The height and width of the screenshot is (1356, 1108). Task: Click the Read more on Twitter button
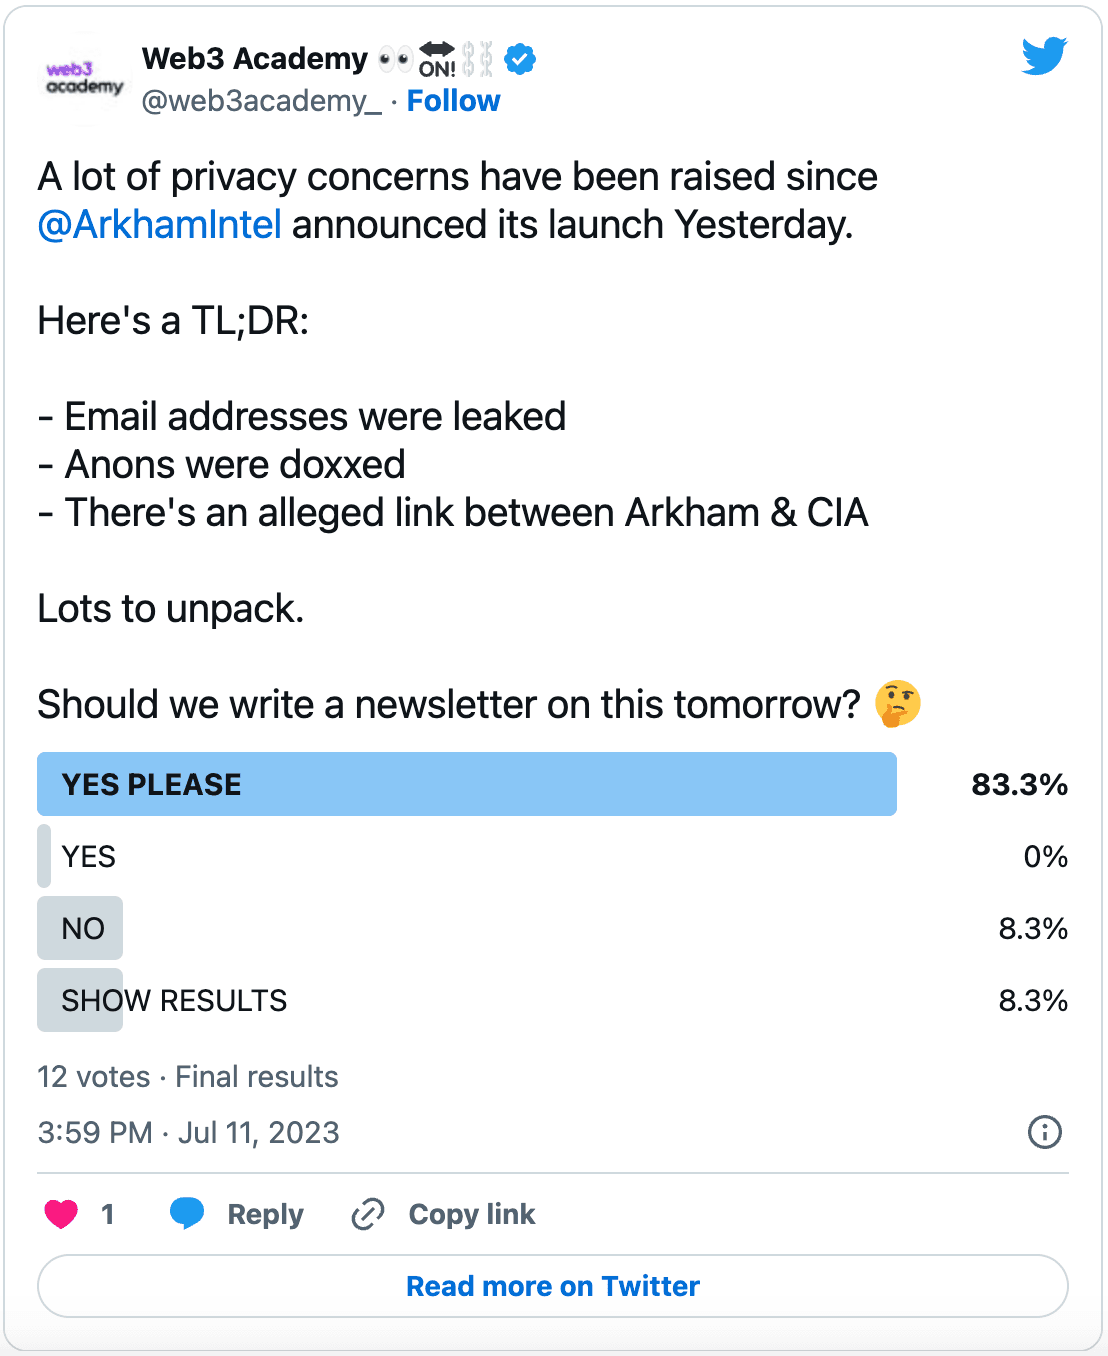click(x=553, y=1286)
